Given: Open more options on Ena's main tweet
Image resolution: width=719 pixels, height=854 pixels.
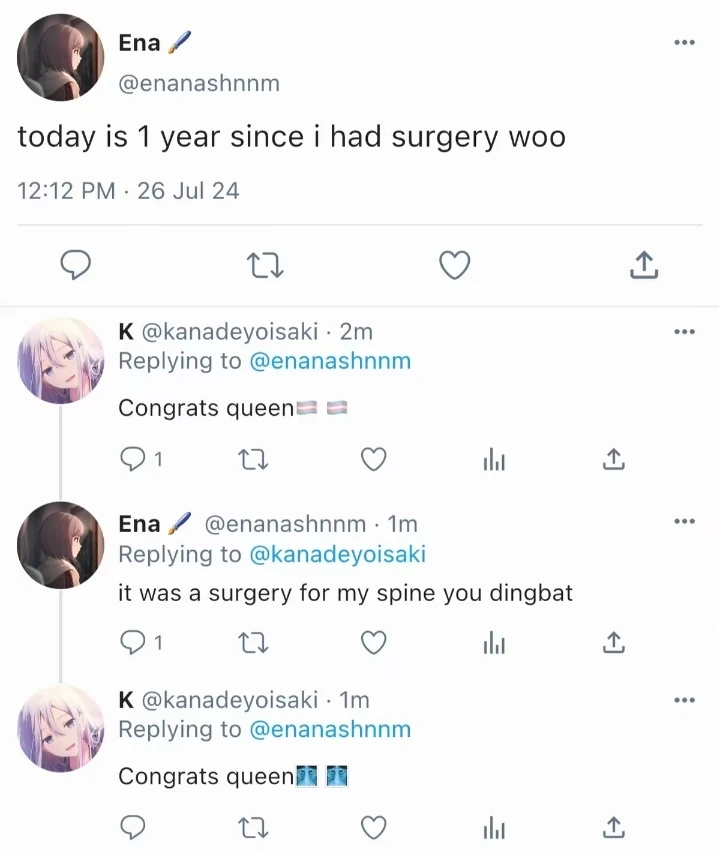Looking at the screenshot, I should point(684,42).
